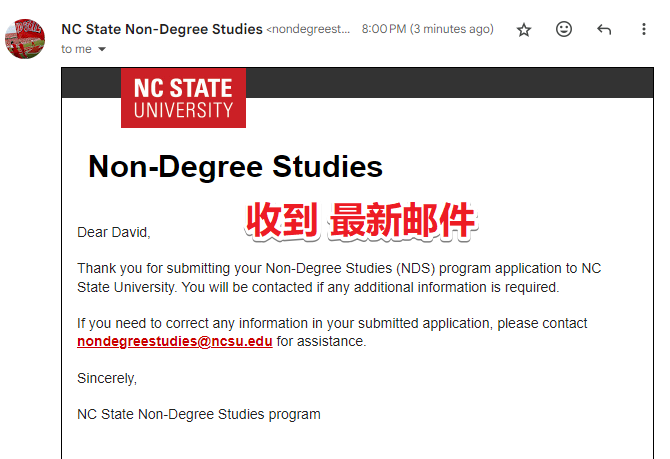The image size is (670, 459).
Task: Star this email from NC State
Action: (x=523, y=29)
